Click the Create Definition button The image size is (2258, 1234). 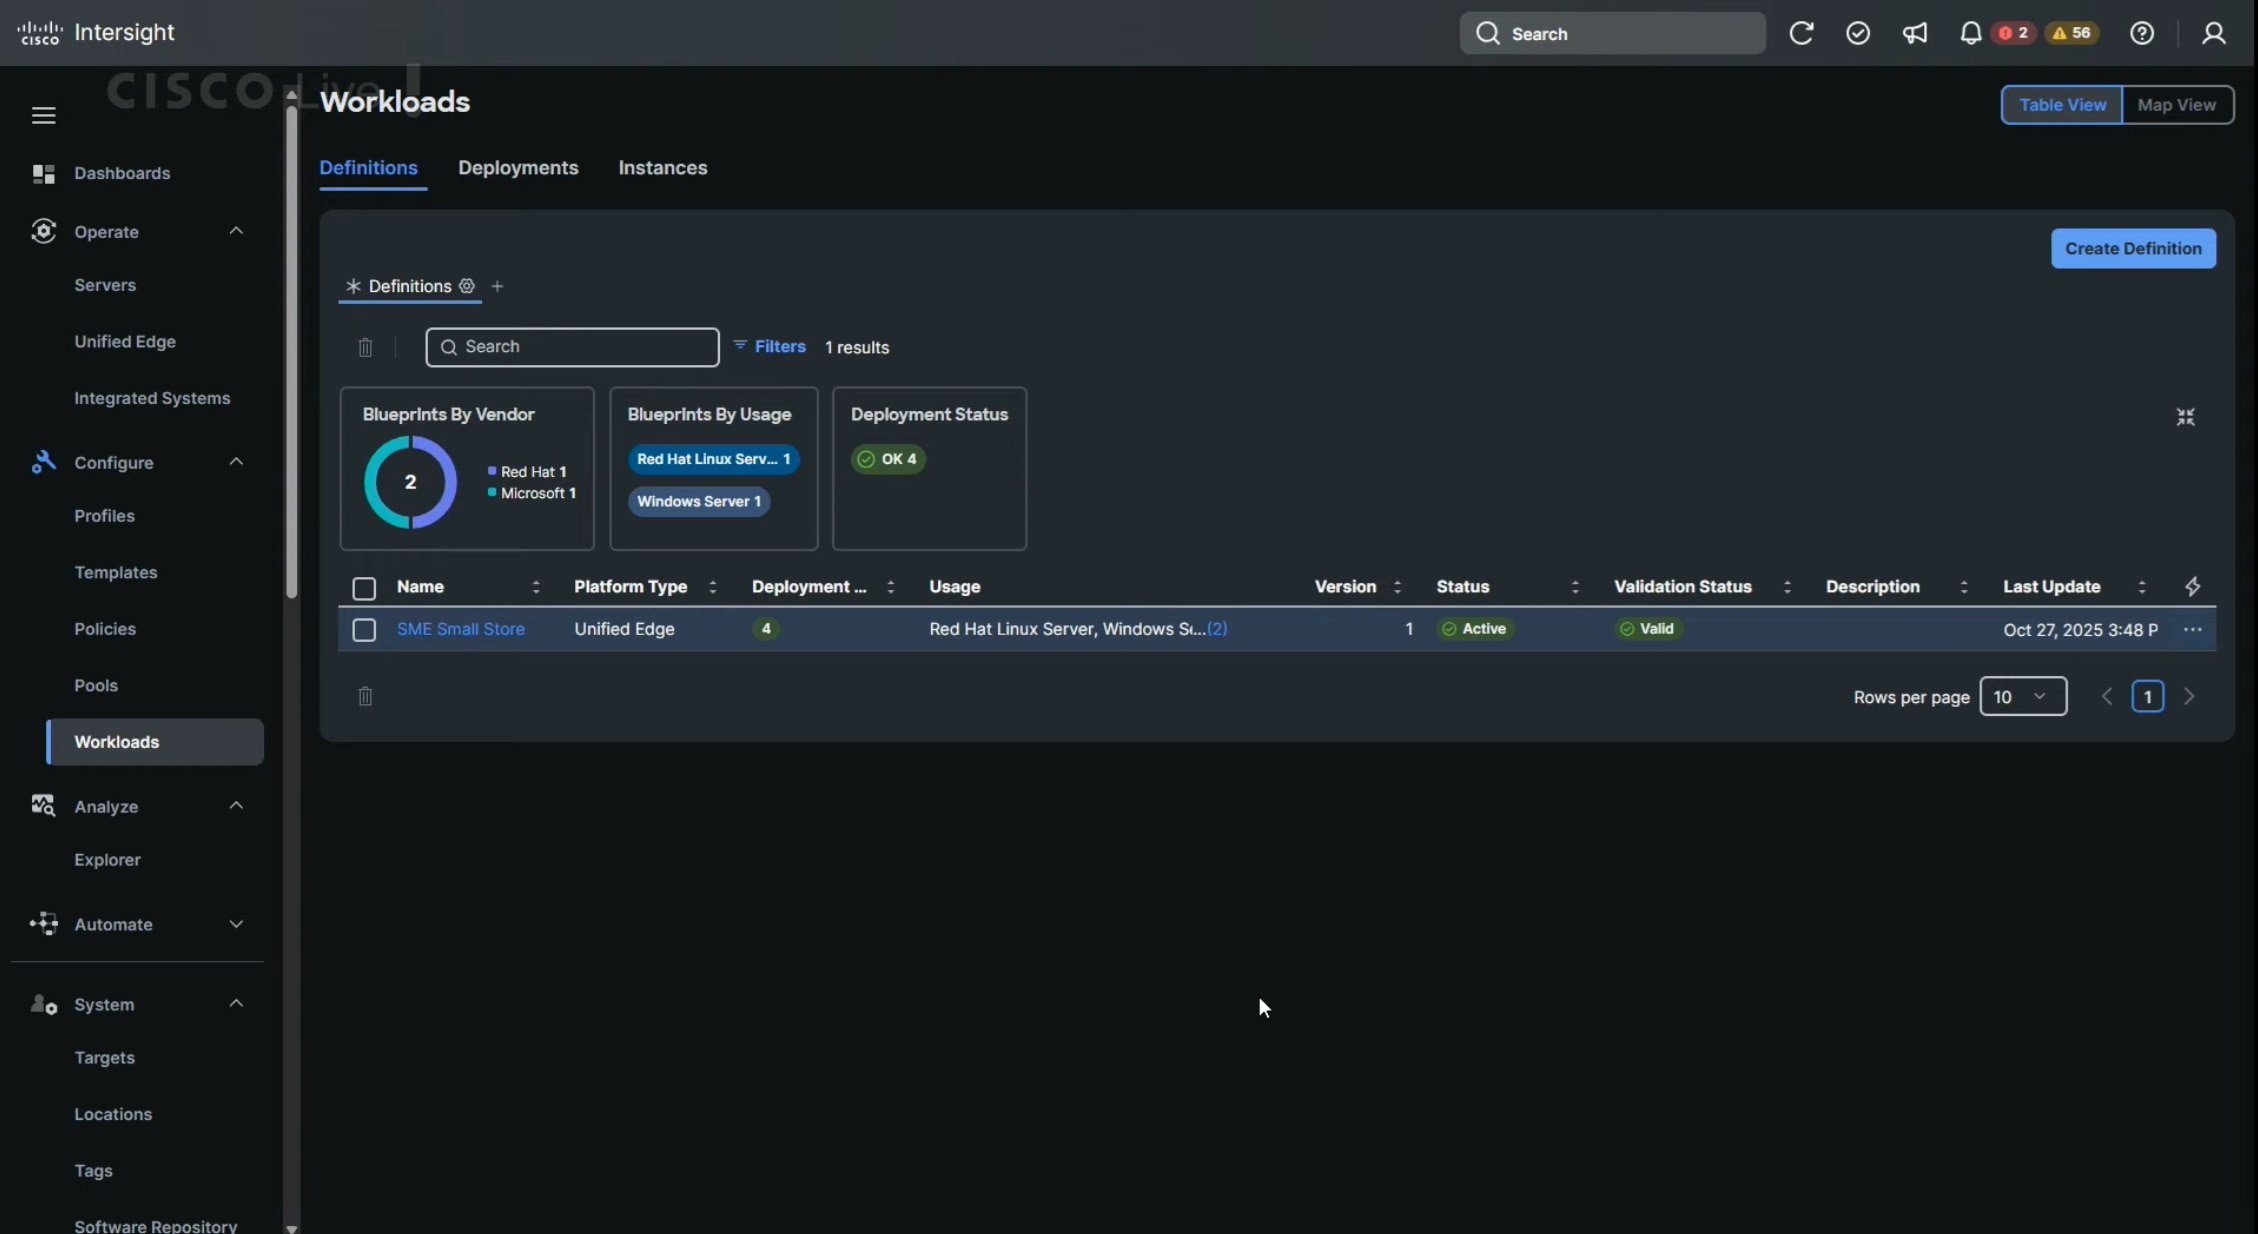pos(2132,248)
